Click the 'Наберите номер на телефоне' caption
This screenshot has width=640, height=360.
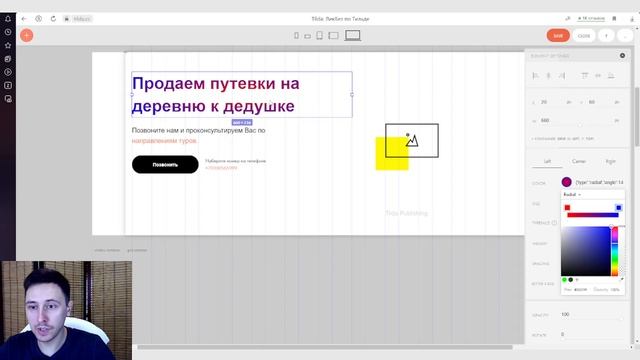[x=236, y=161]
